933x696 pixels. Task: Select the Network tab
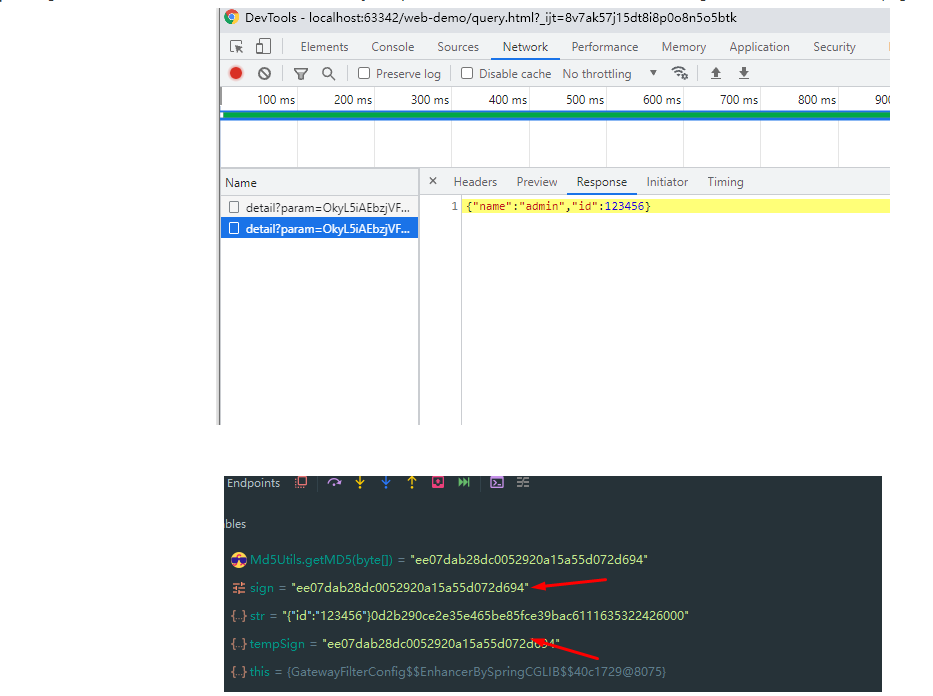point(525,47)
